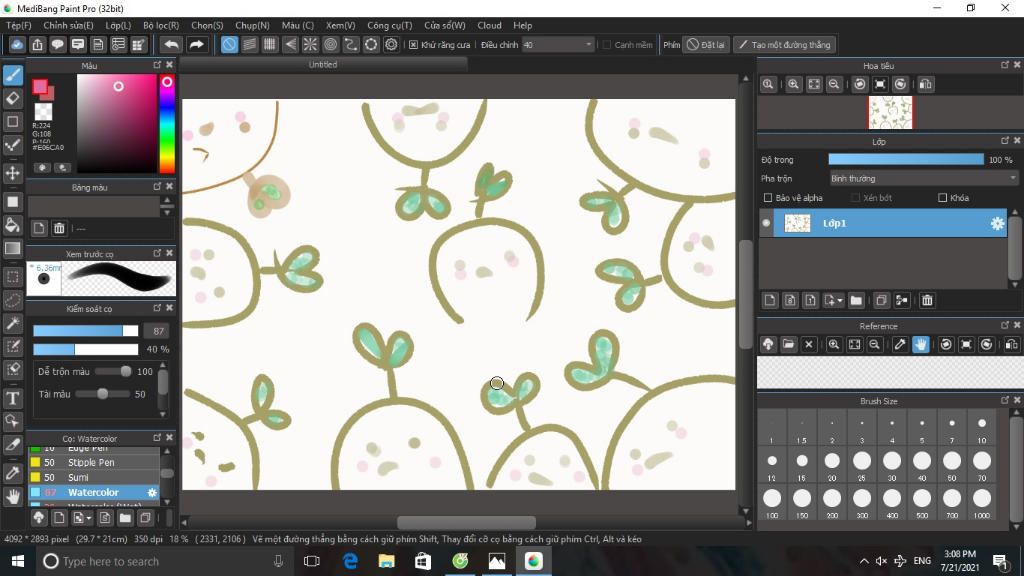Enable the concentric circle snap guide
The width and height of the screenshot is (1024, 576).
click(330, 44)
